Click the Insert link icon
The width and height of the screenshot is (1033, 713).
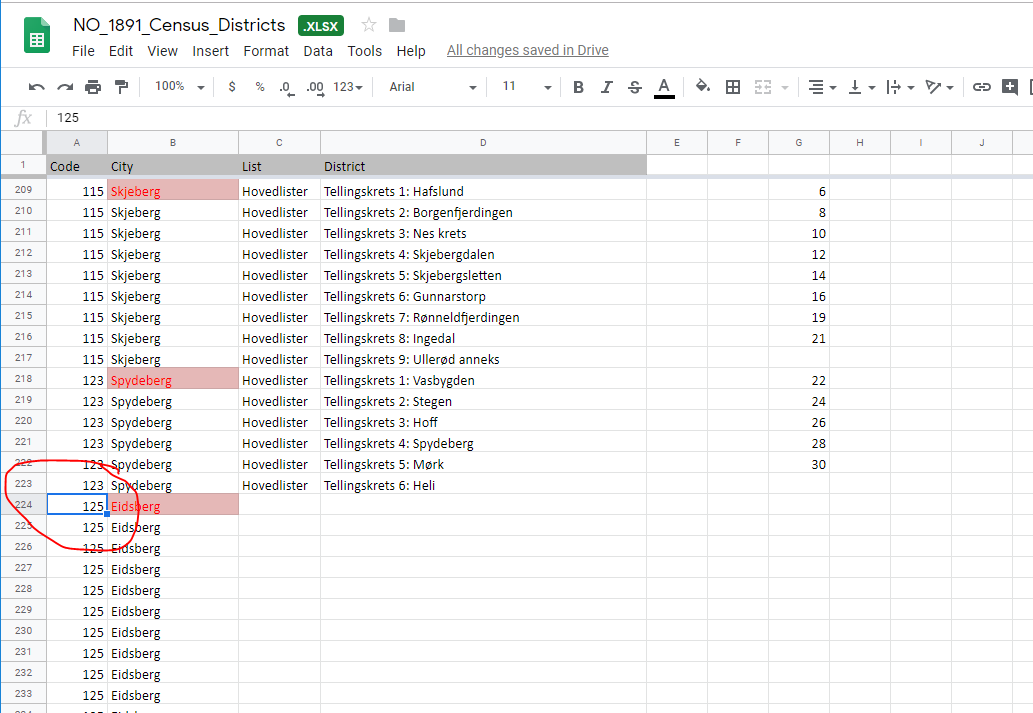(x=982, y=87)
